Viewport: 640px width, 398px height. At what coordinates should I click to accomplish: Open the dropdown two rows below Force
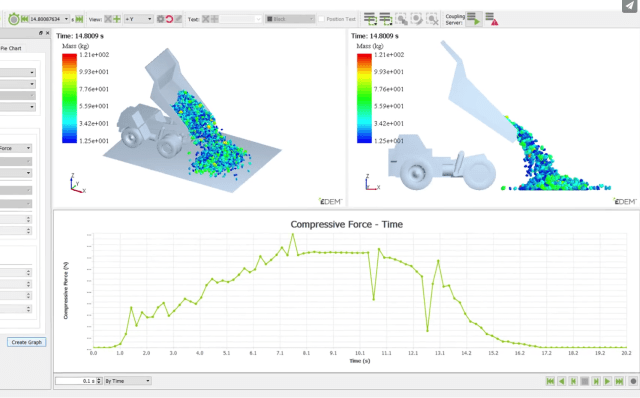pos(16,173)
